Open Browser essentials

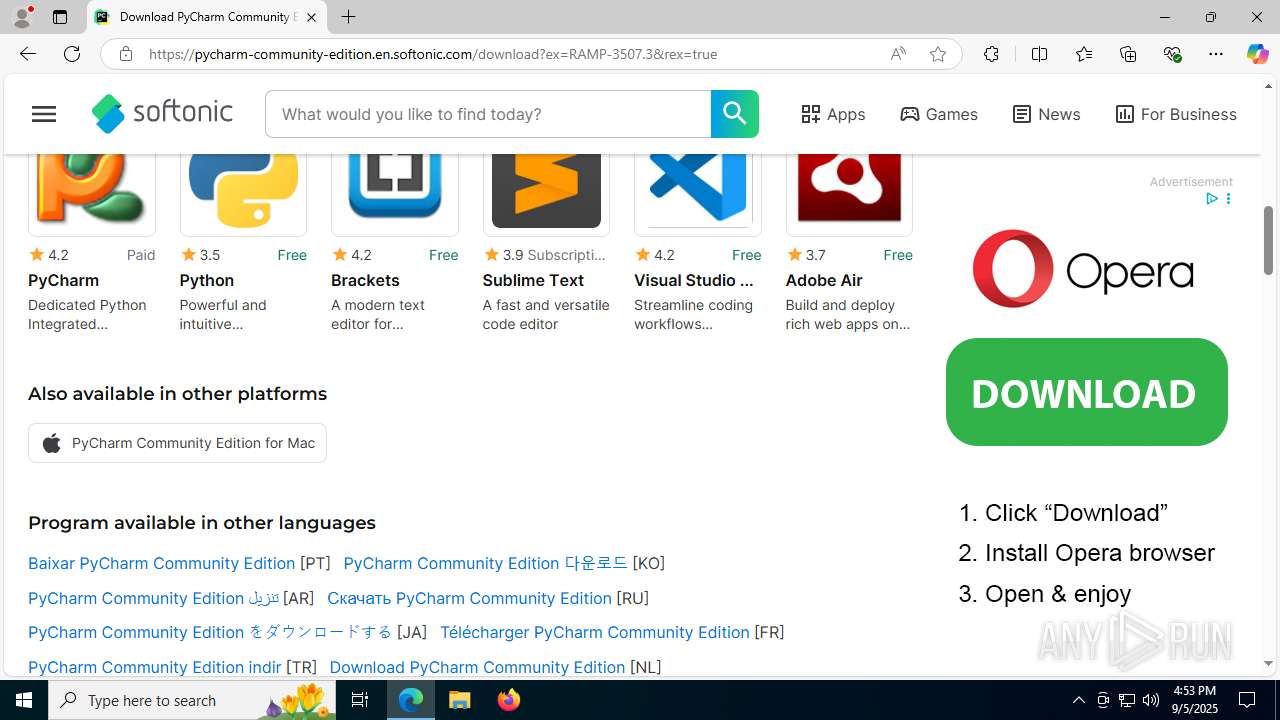1172,54
